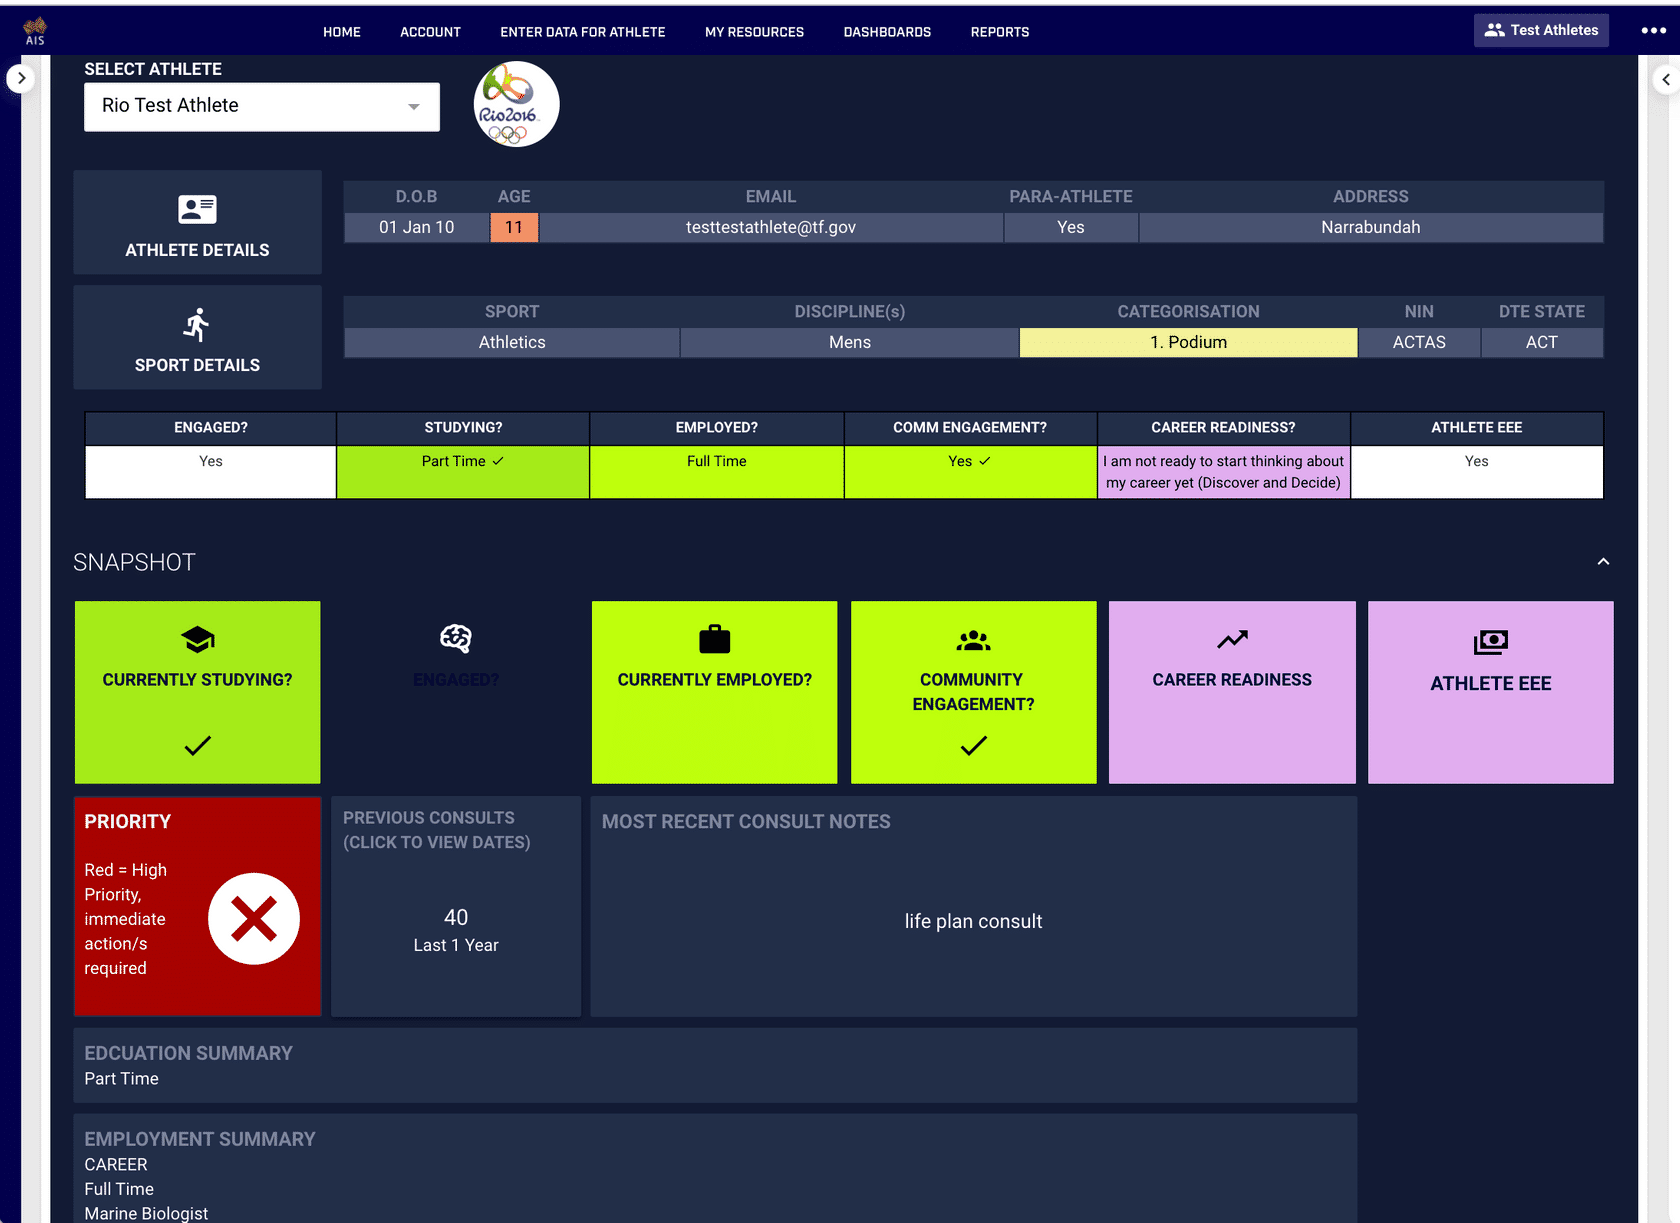Click the Snapshot section heading
This screenshot has width=1680, height=1223.
[x=134, y=562]
